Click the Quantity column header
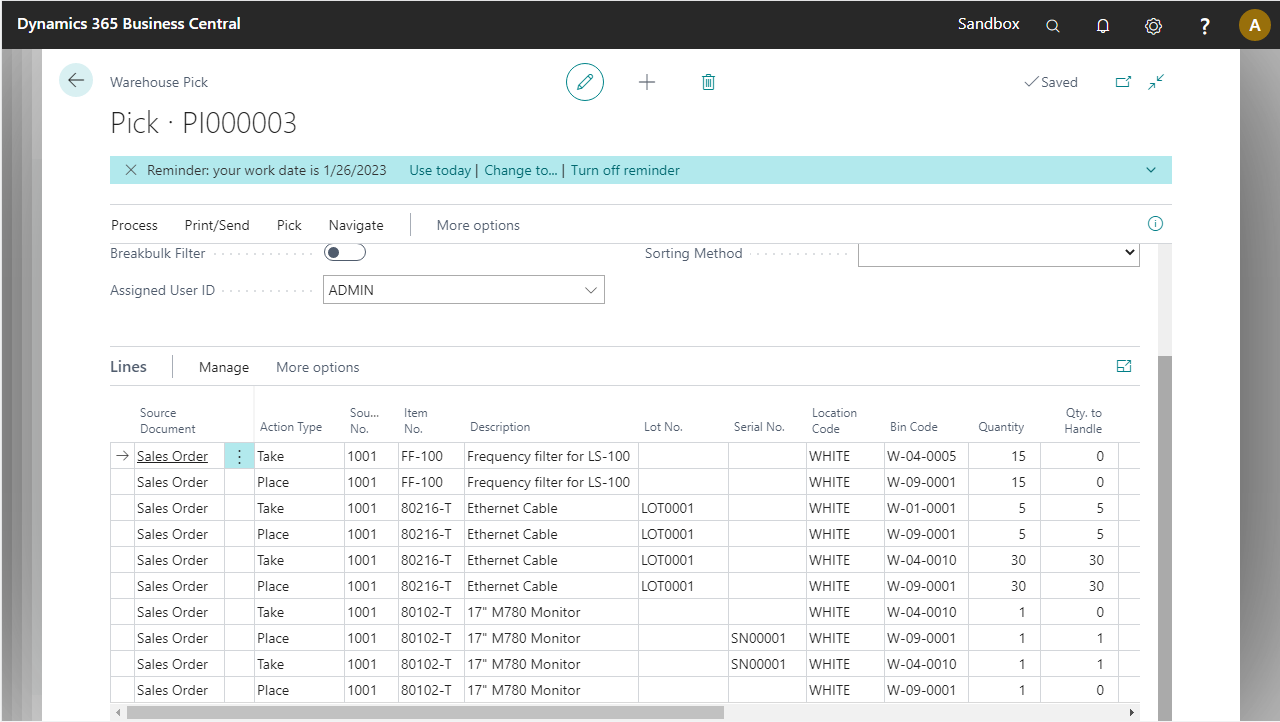Screen dimensions: 1280x722 click(1001, 427)
